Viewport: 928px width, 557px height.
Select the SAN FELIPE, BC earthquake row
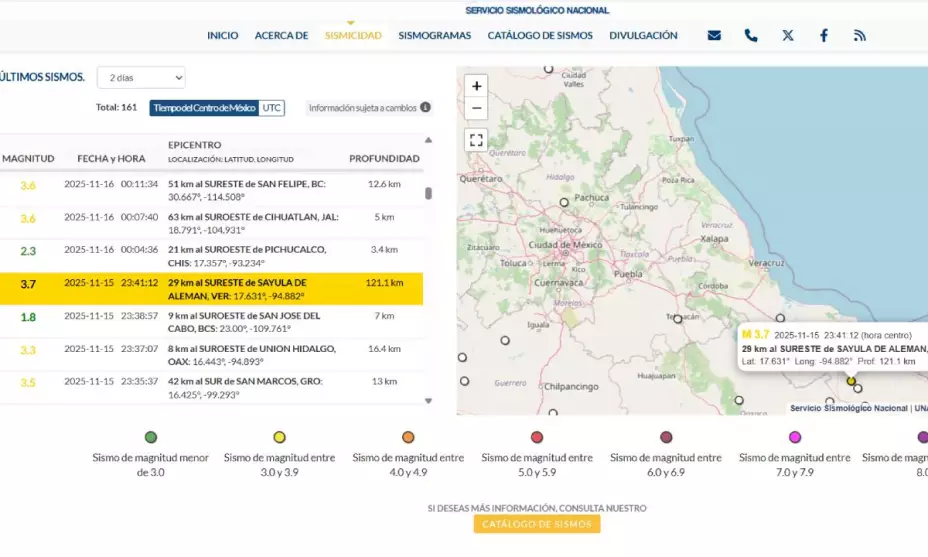[x=211, y=190]
